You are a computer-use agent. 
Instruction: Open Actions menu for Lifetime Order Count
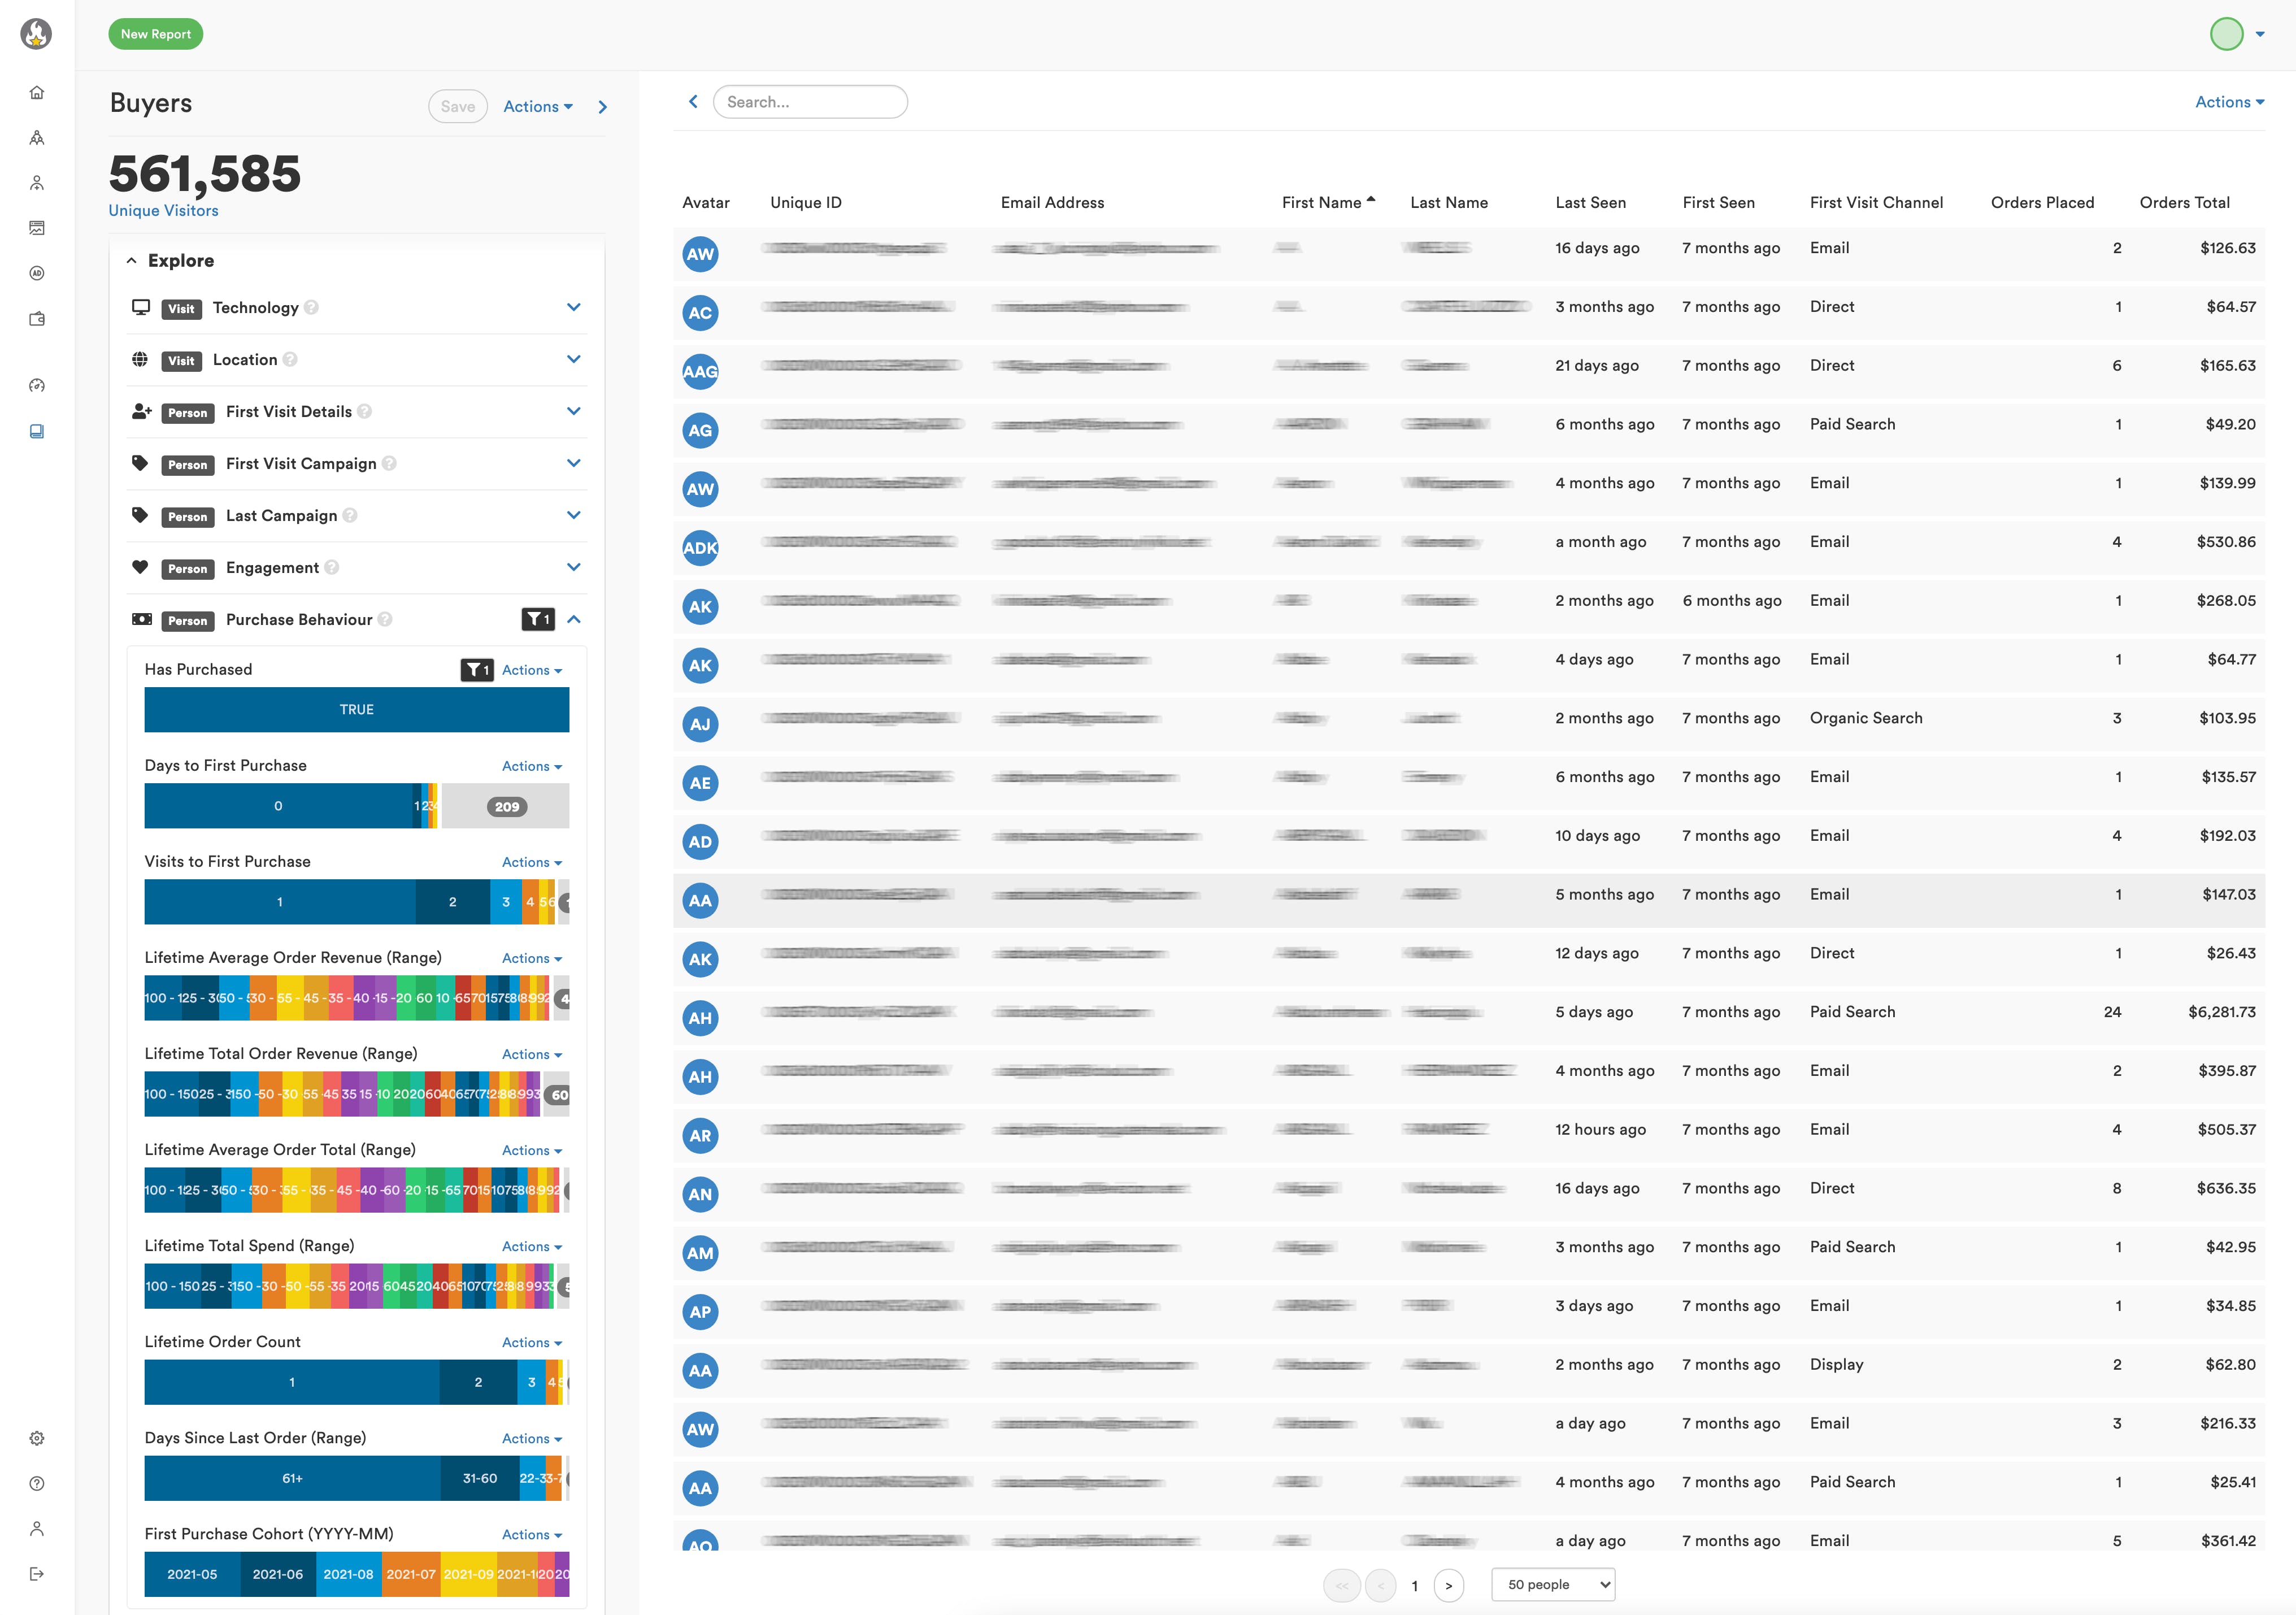point(531,1343)
